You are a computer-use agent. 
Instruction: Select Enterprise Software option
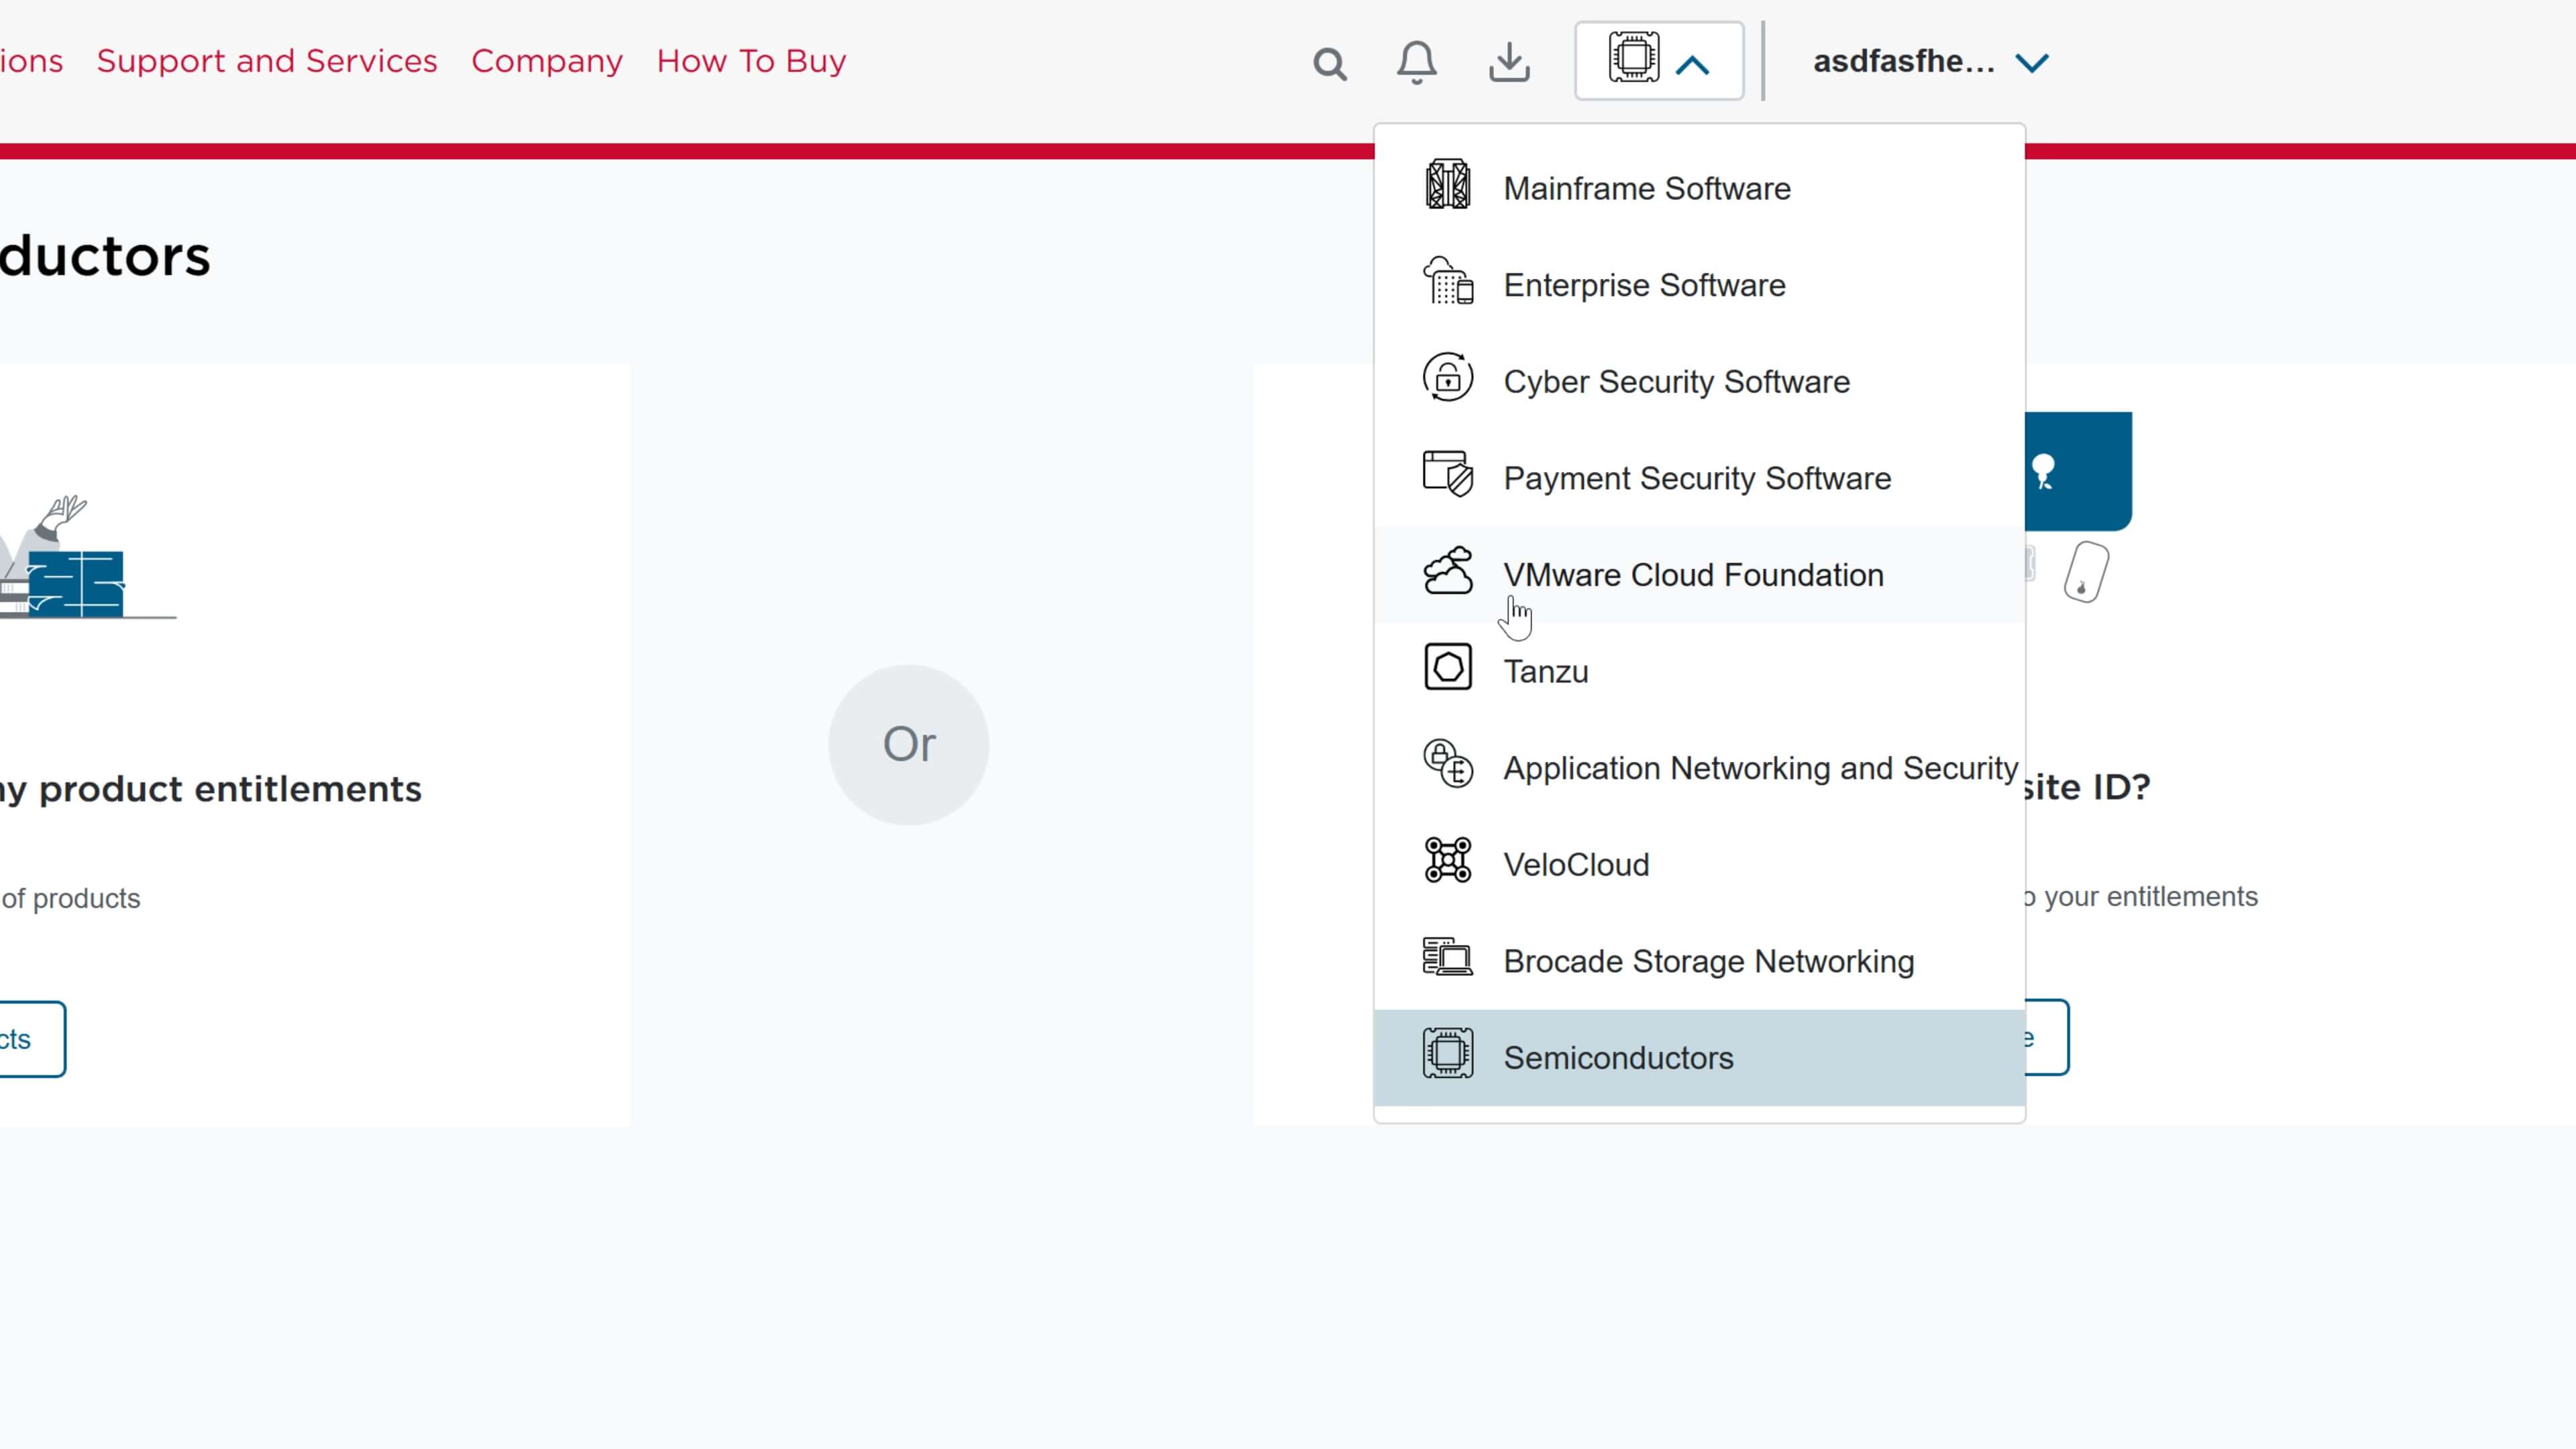click(1699, 285)
